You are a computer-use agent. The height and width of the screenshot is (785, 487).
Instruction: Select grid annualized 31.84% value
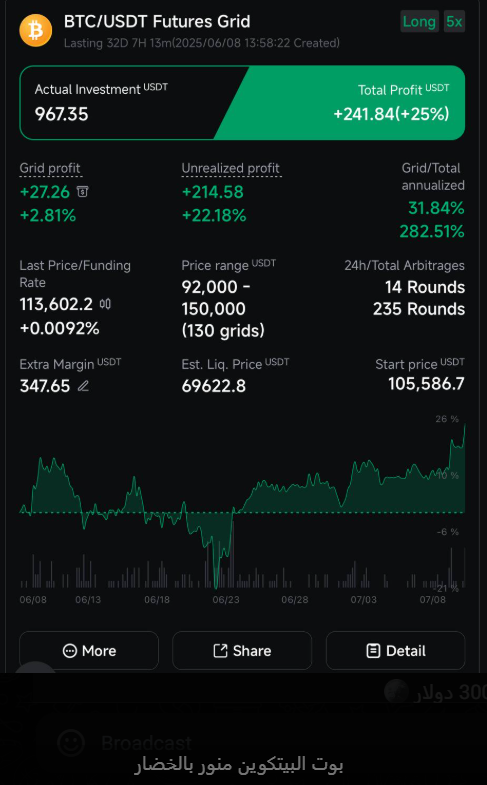coord(436,208)
